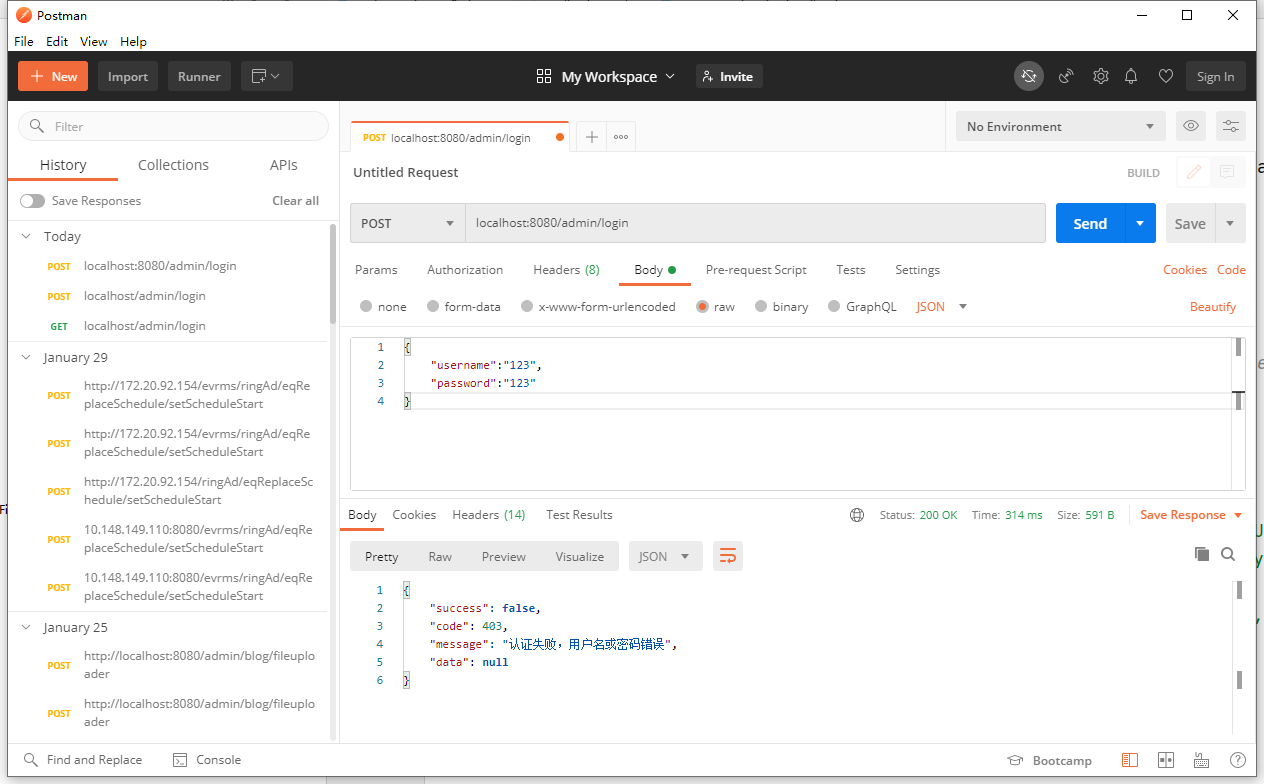1264x784 pixels.
Task: Beautify the request body
Action: point(1213,307)
